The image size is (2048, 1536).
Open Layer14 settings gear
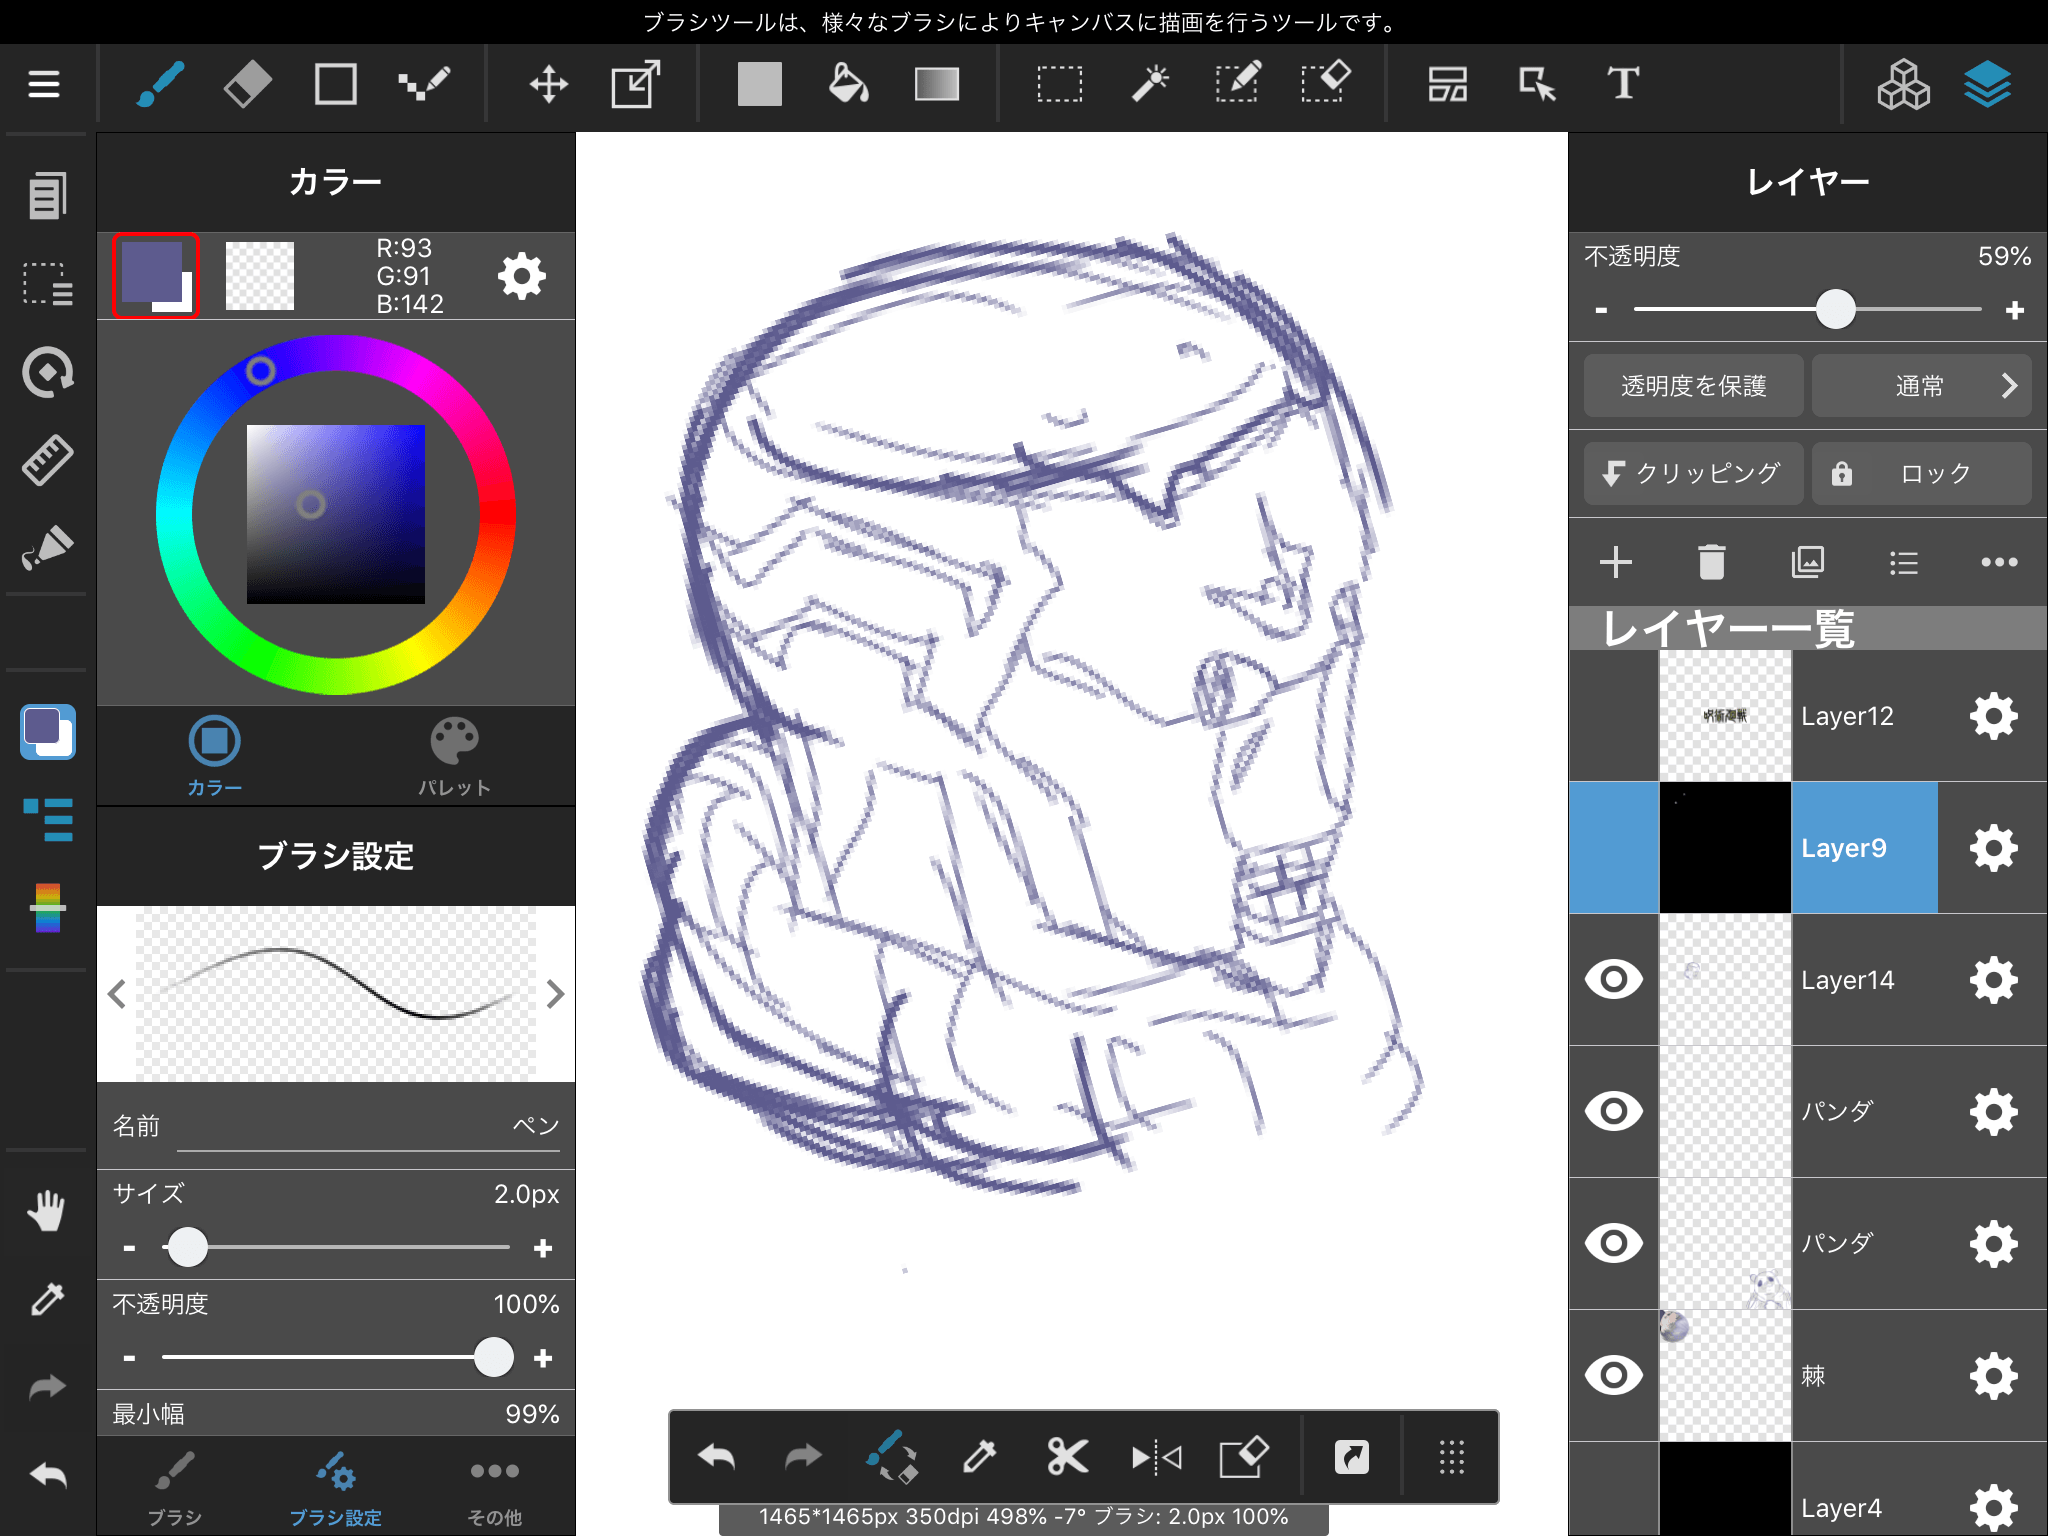pos(1993,980)
